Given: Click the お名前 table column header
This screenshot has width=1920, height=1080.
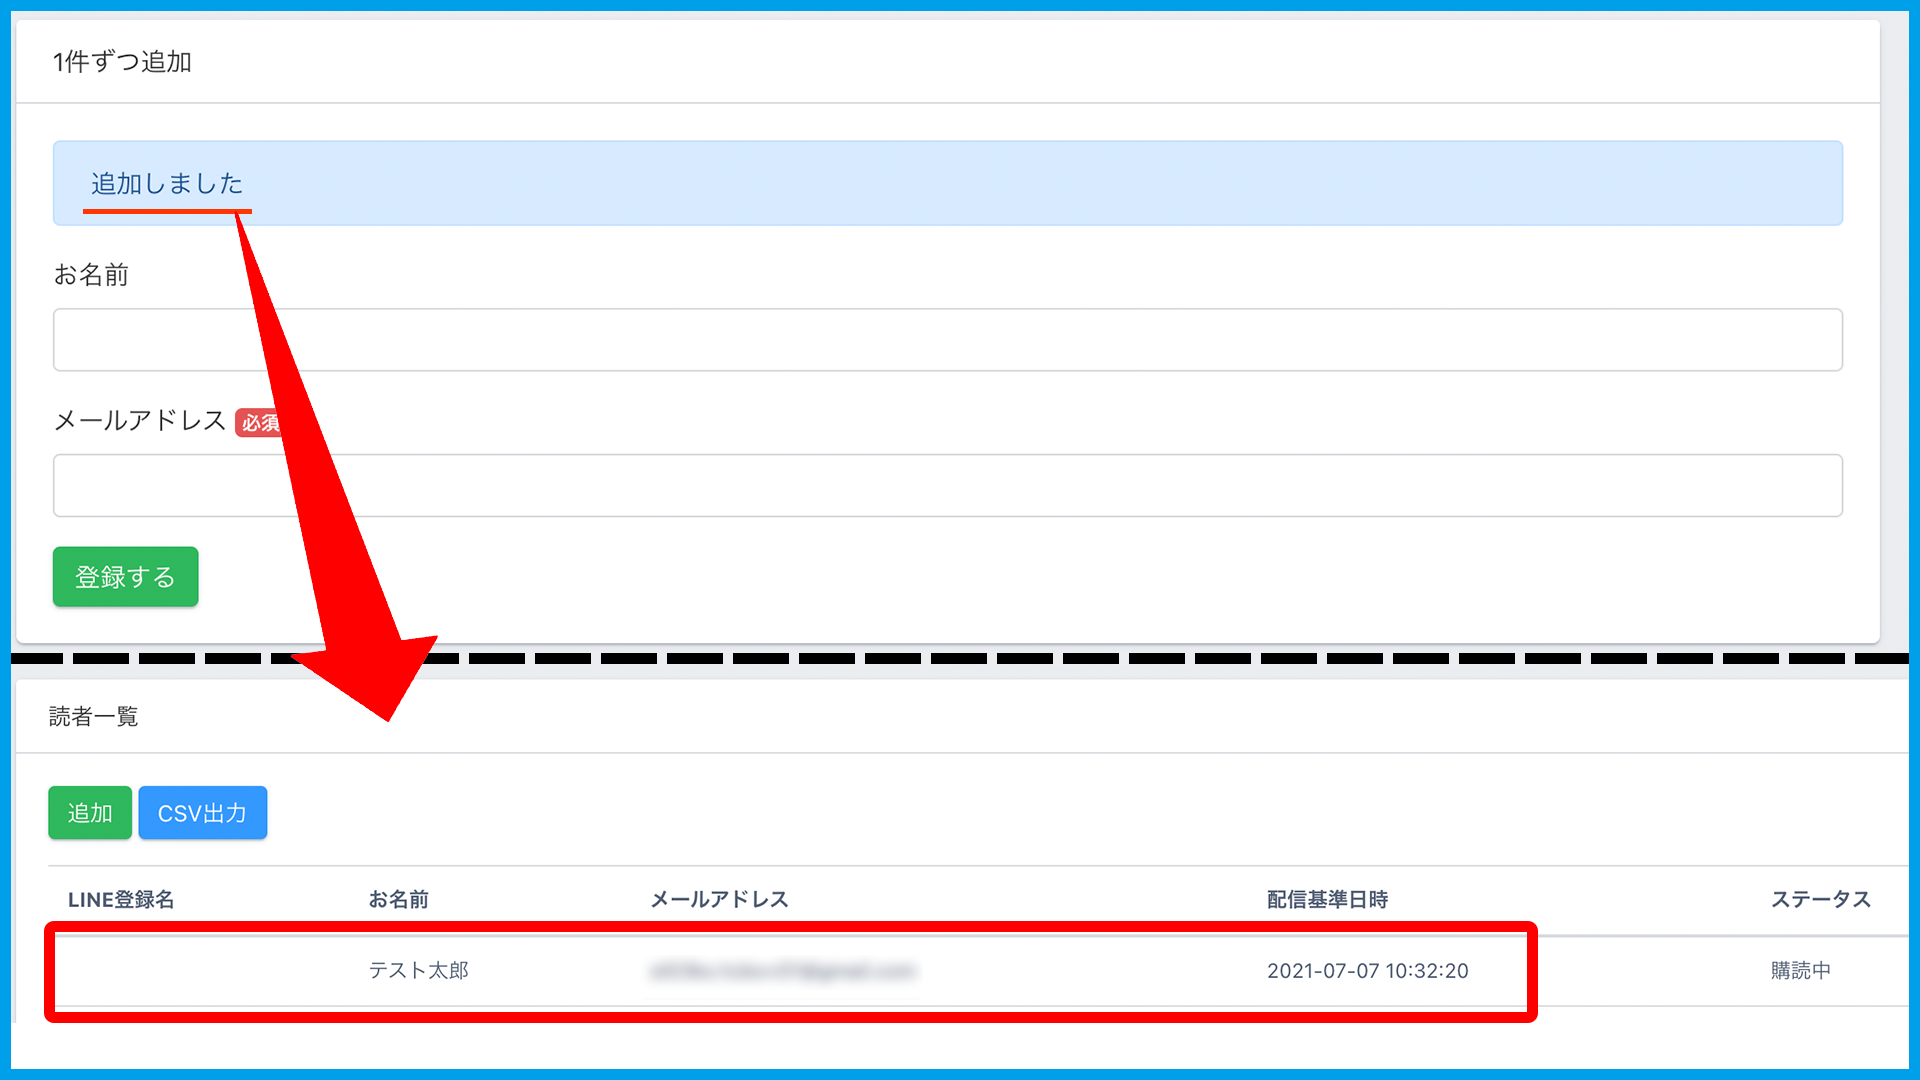Looking at the screenshot, I should pyautogui.click(x=398, y=900).
